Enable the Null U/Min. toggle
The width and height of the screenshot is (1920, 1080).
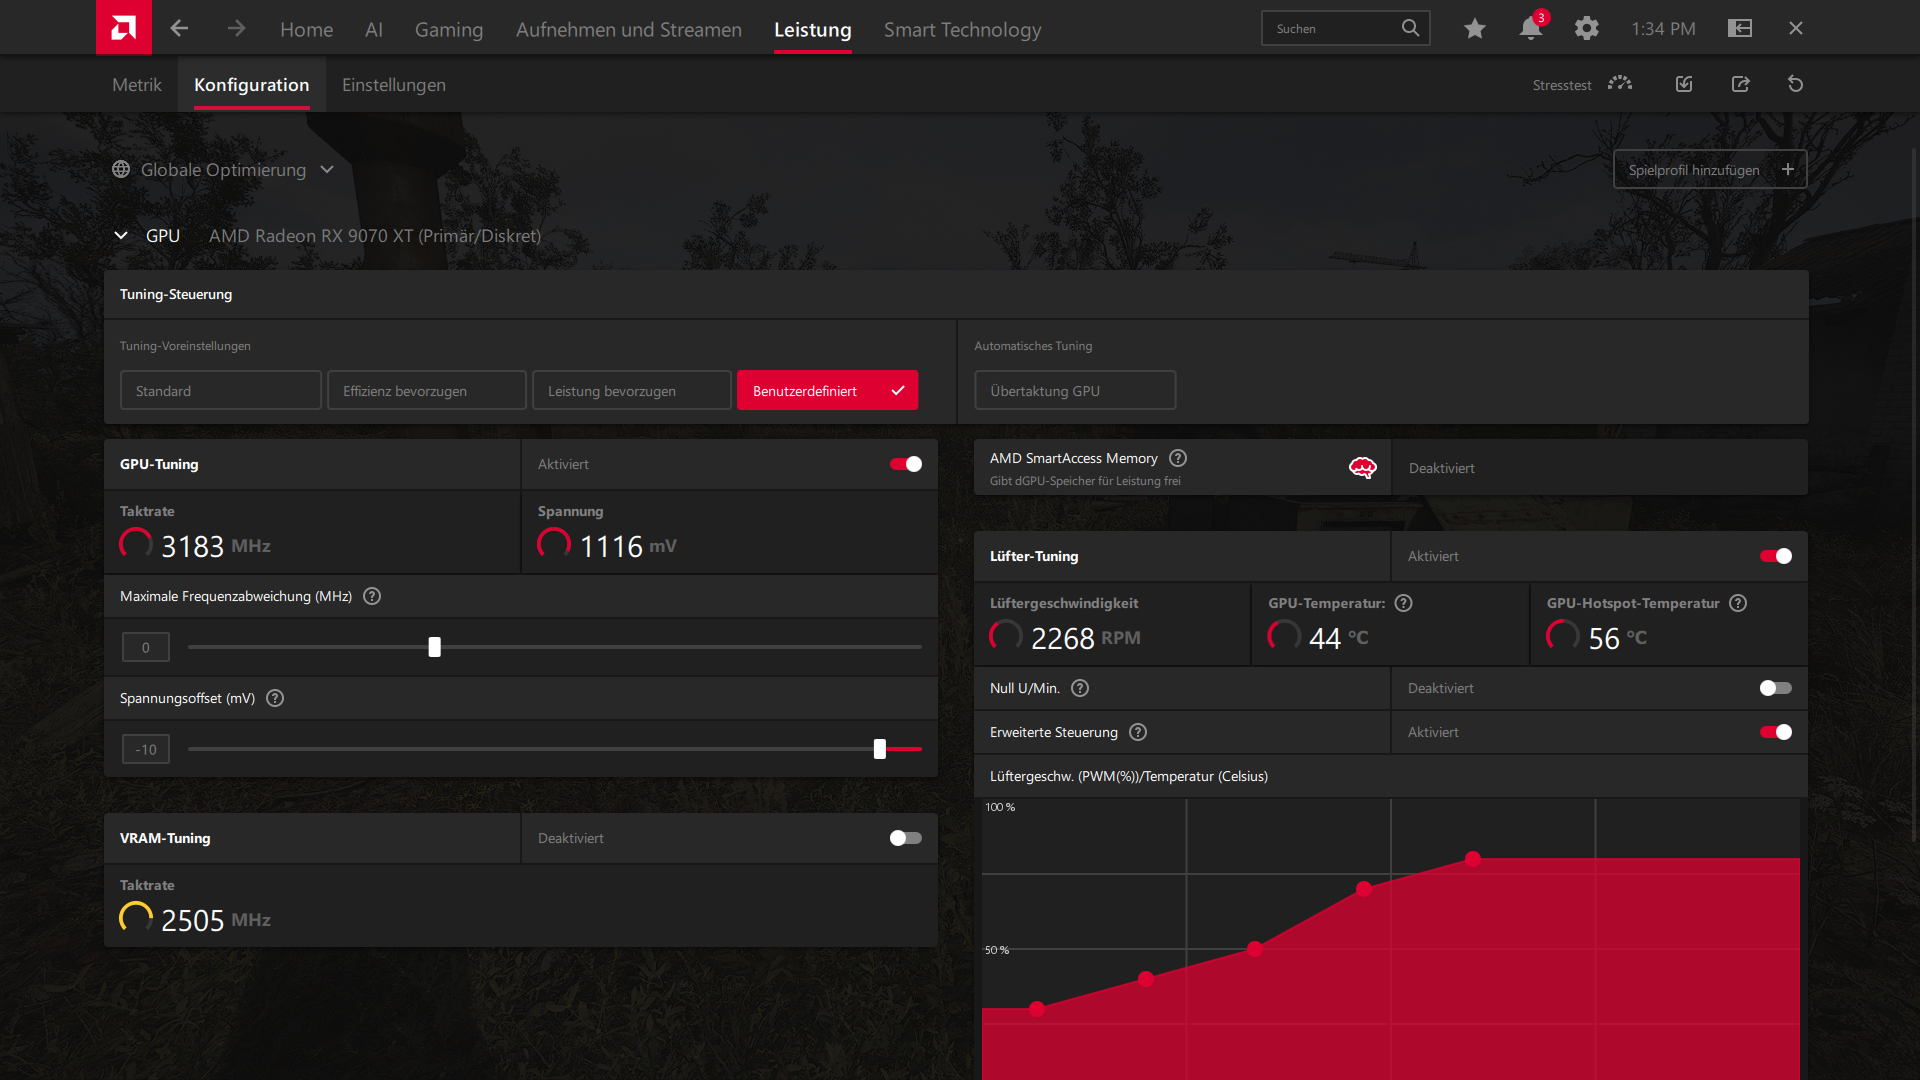click(x=1775, y=688)
